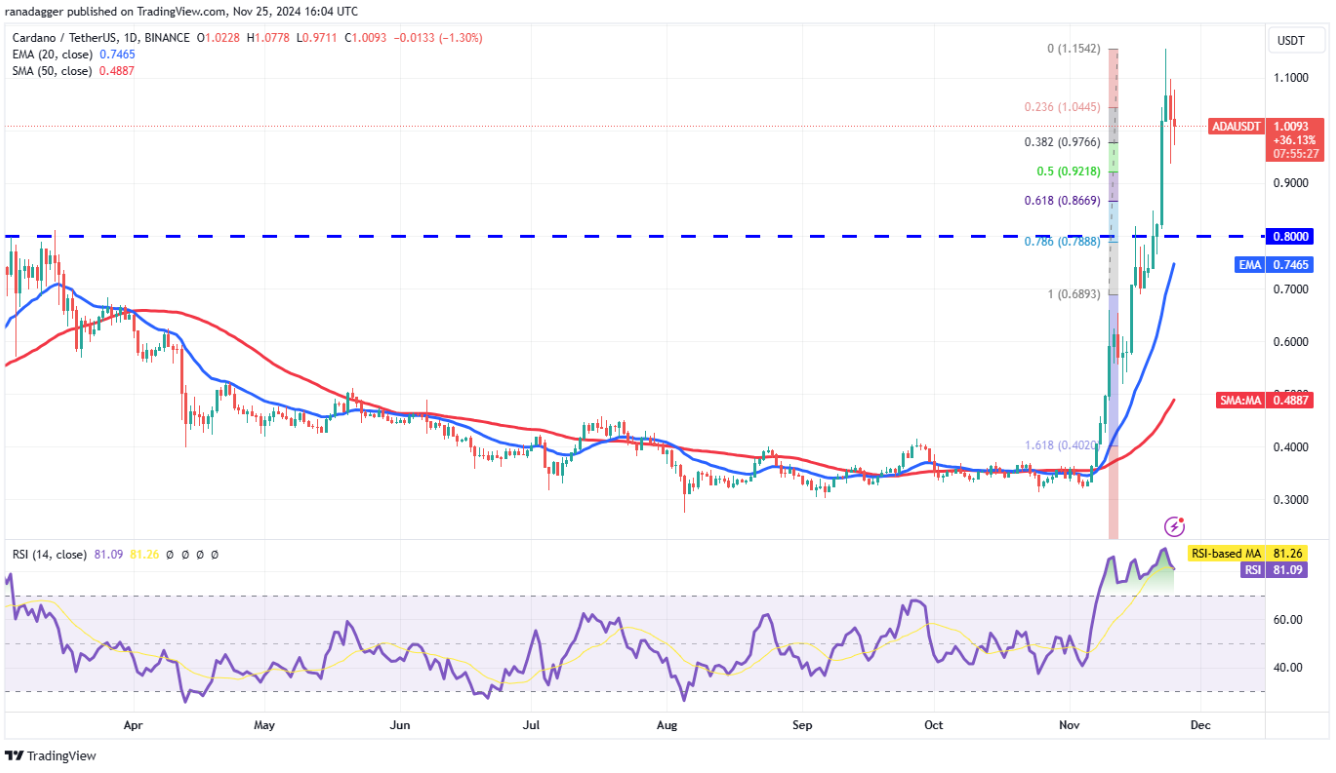The image size is (1336, 773).
Task: Select the Dec label on time axis
Action: pyautogui.click(x=1201, y=725)
